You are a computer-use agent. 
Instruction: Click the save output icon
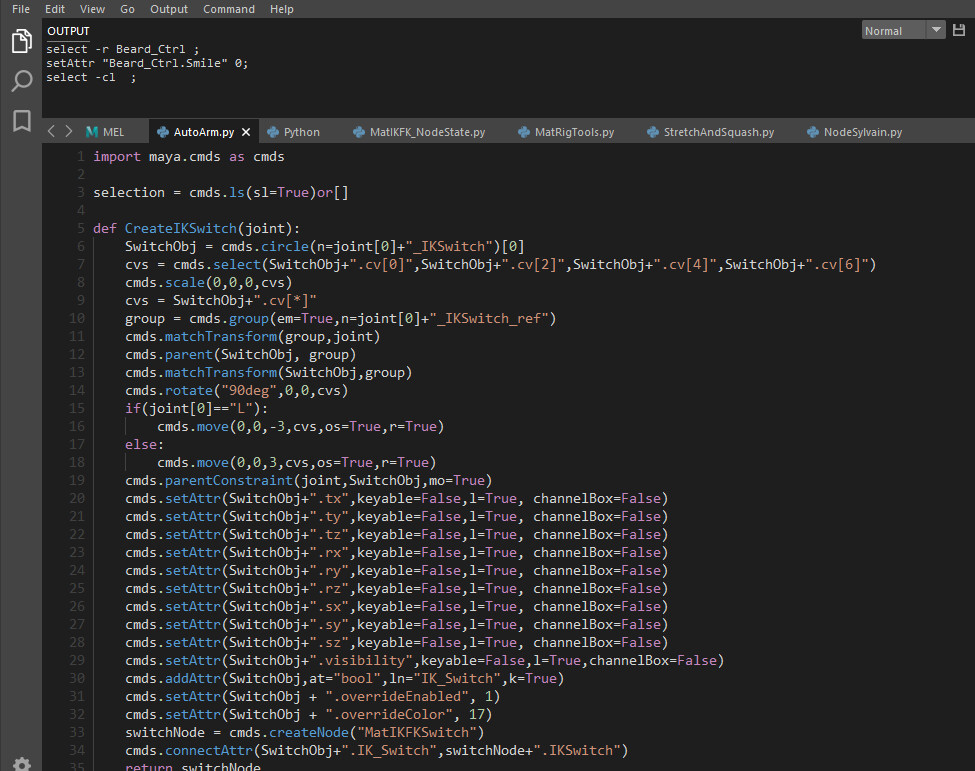click(x=959, y=31)
